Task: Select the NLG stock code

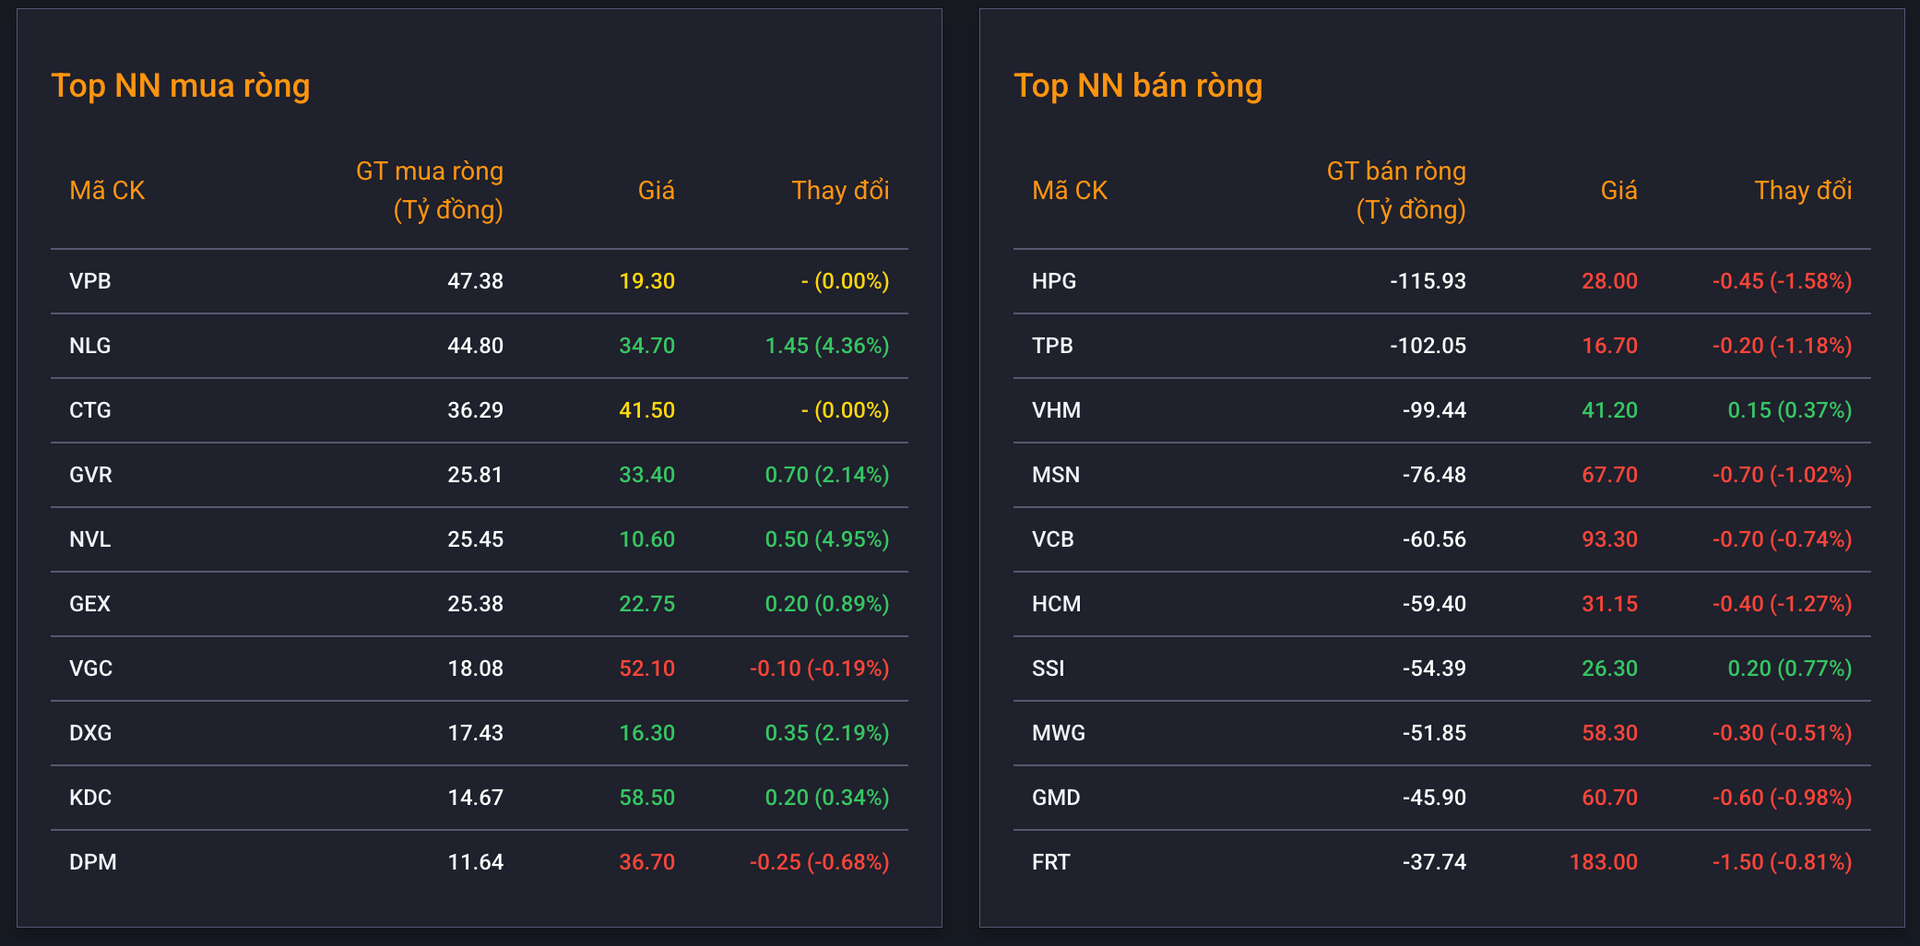Action: [90, 346]
